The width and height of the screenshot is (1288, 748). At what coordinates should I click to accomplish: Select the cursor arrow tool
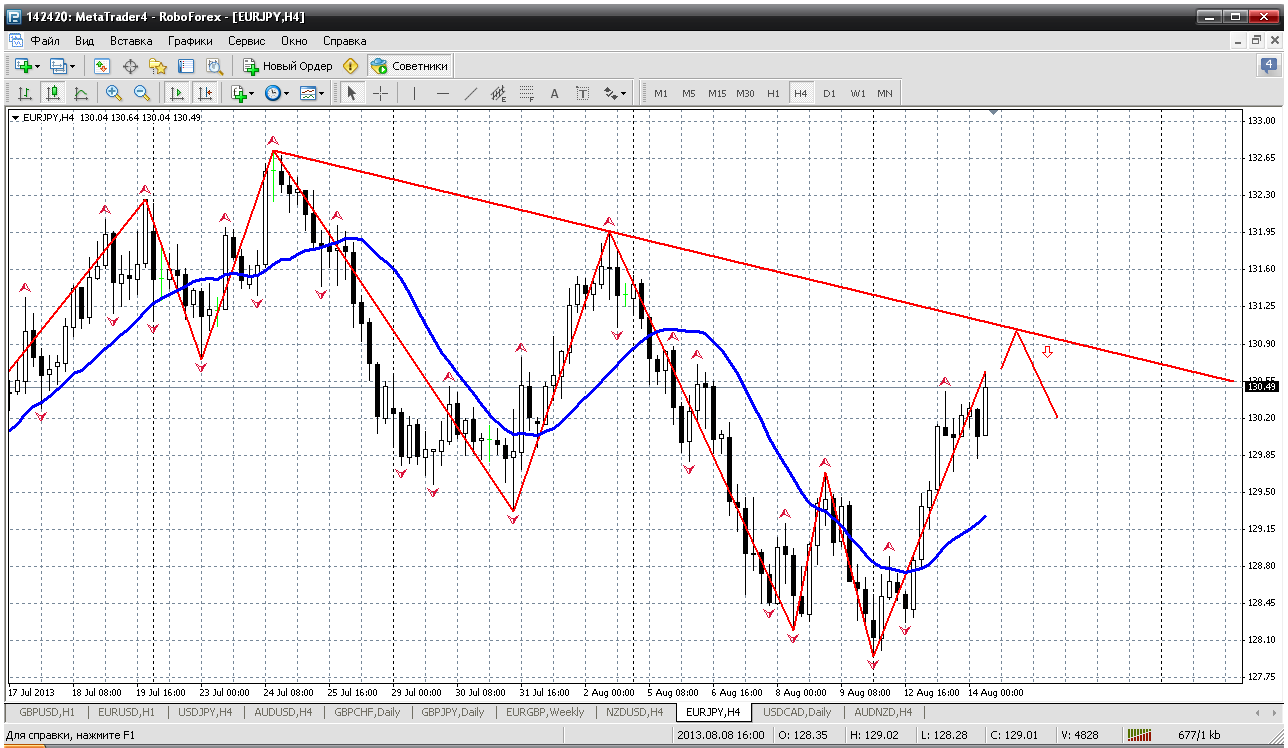[x=351, y=93]
